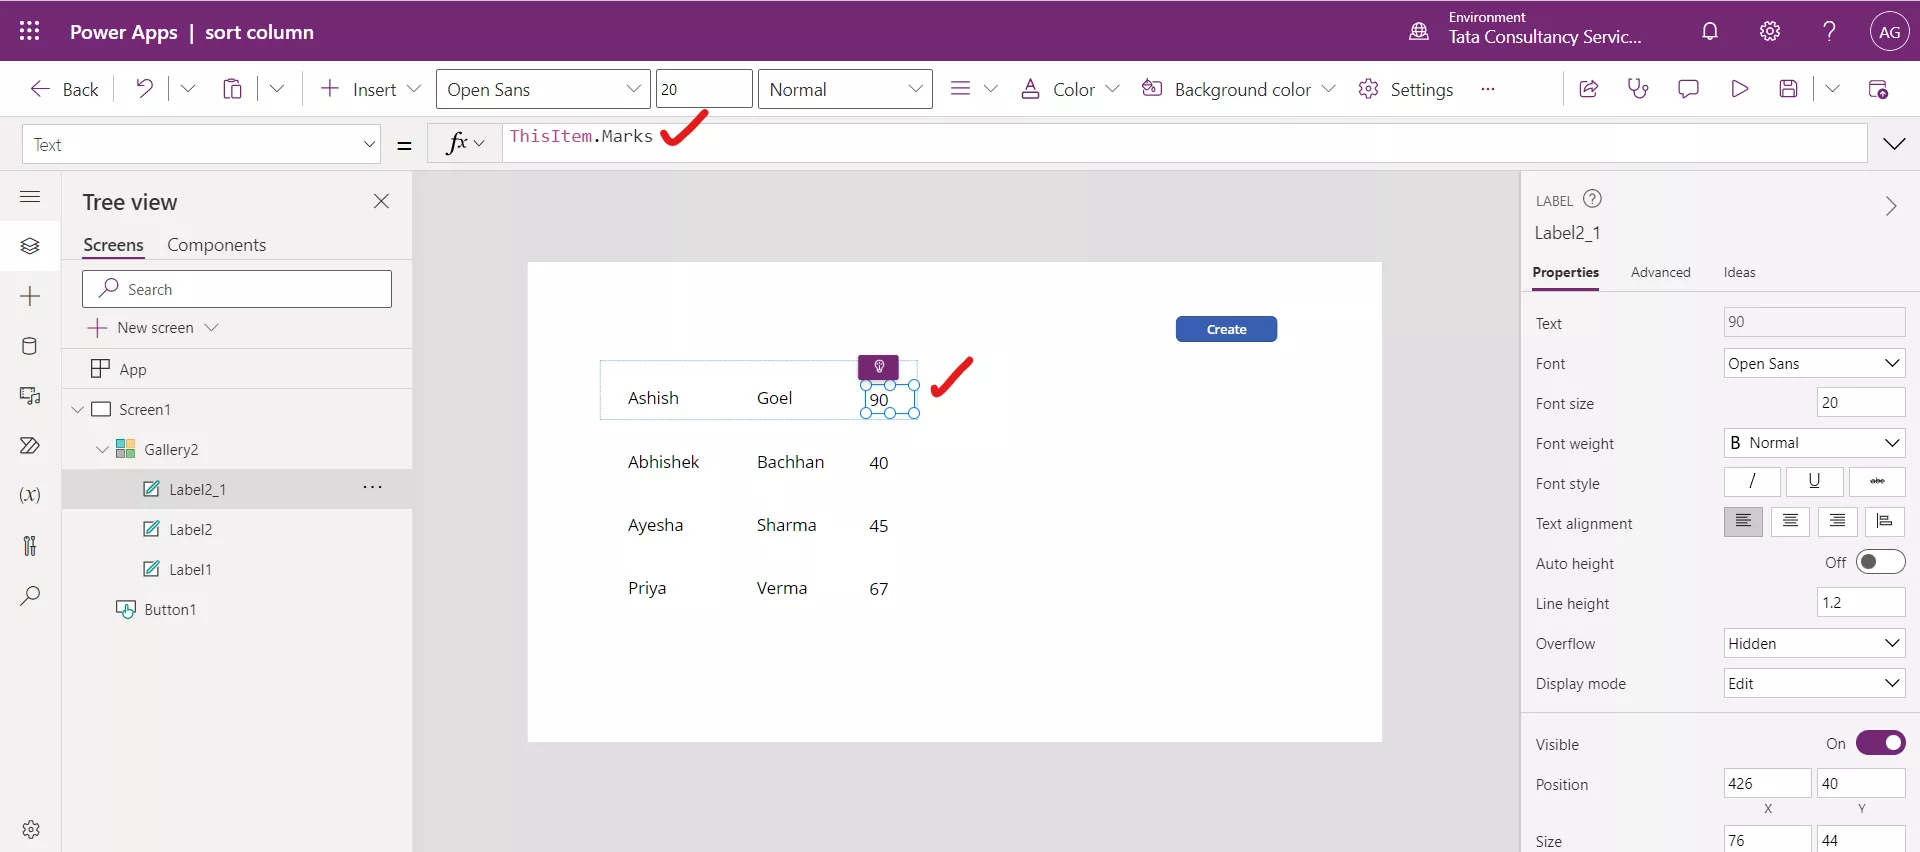Open the Advanced tools icon in sidebar

30,545
